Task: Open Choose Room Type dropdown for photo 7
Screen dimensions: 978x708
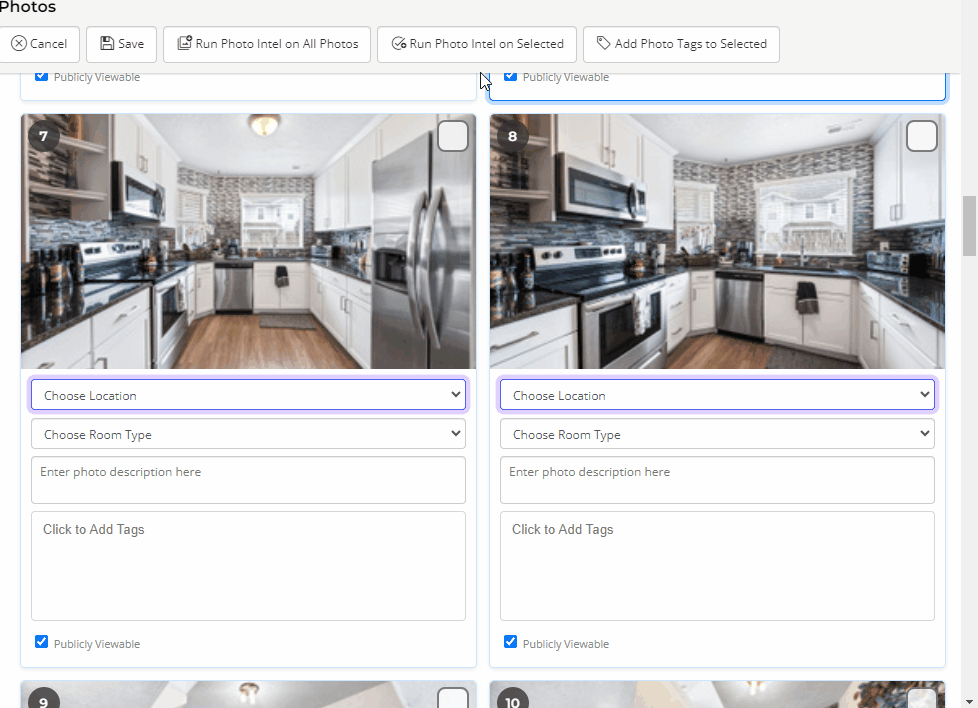Action: [x=248, y=434]
